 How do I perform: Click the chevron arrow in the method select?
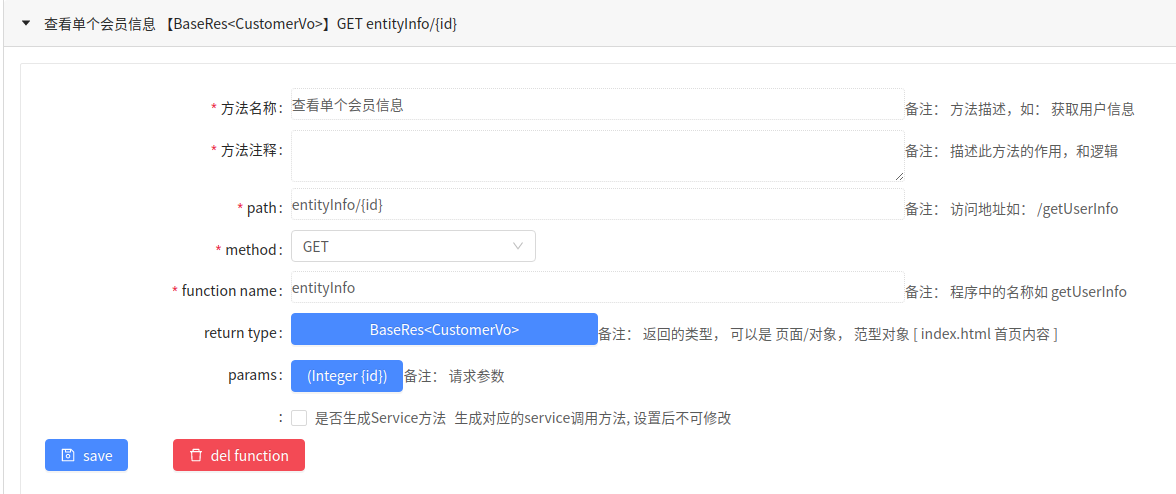(518, 246)
